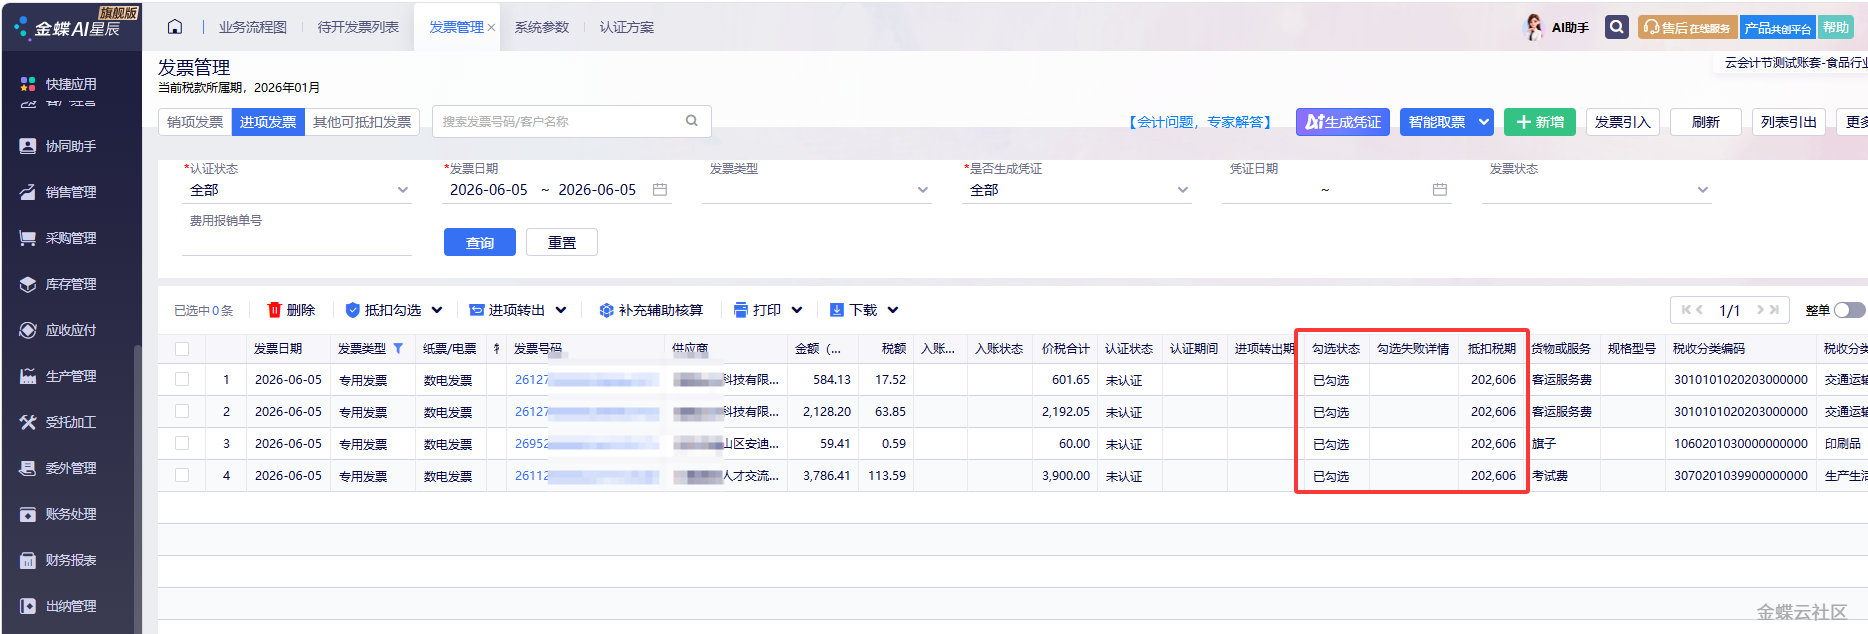The height and width of the screenshot is (634, 1868).
Task: Click the 删除 trash button
Action: [291, 310]
